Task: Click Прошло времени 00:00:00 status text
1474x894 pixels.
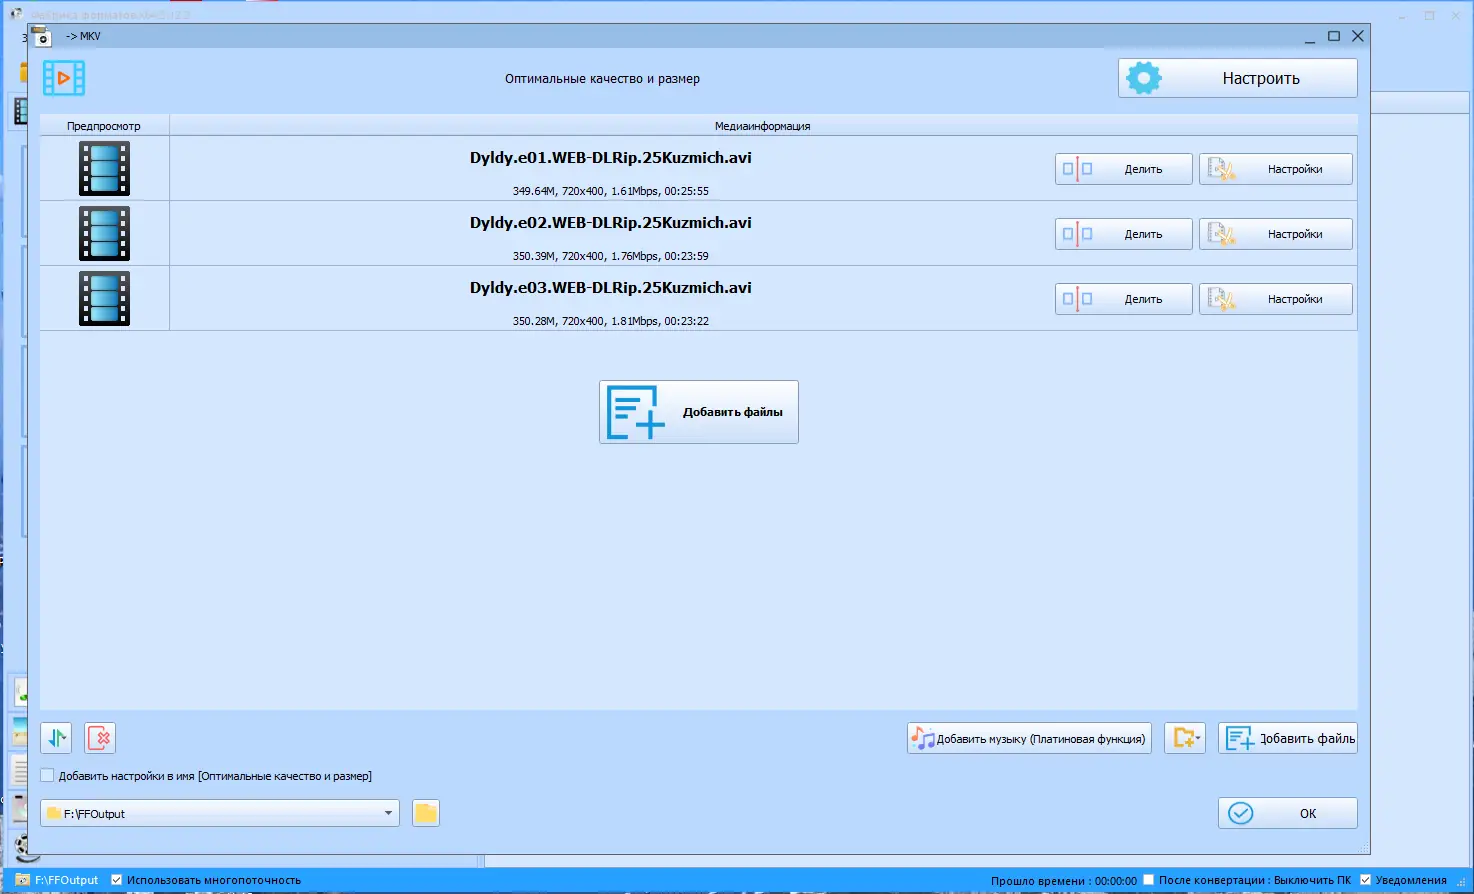Action: click(1064, 881)
